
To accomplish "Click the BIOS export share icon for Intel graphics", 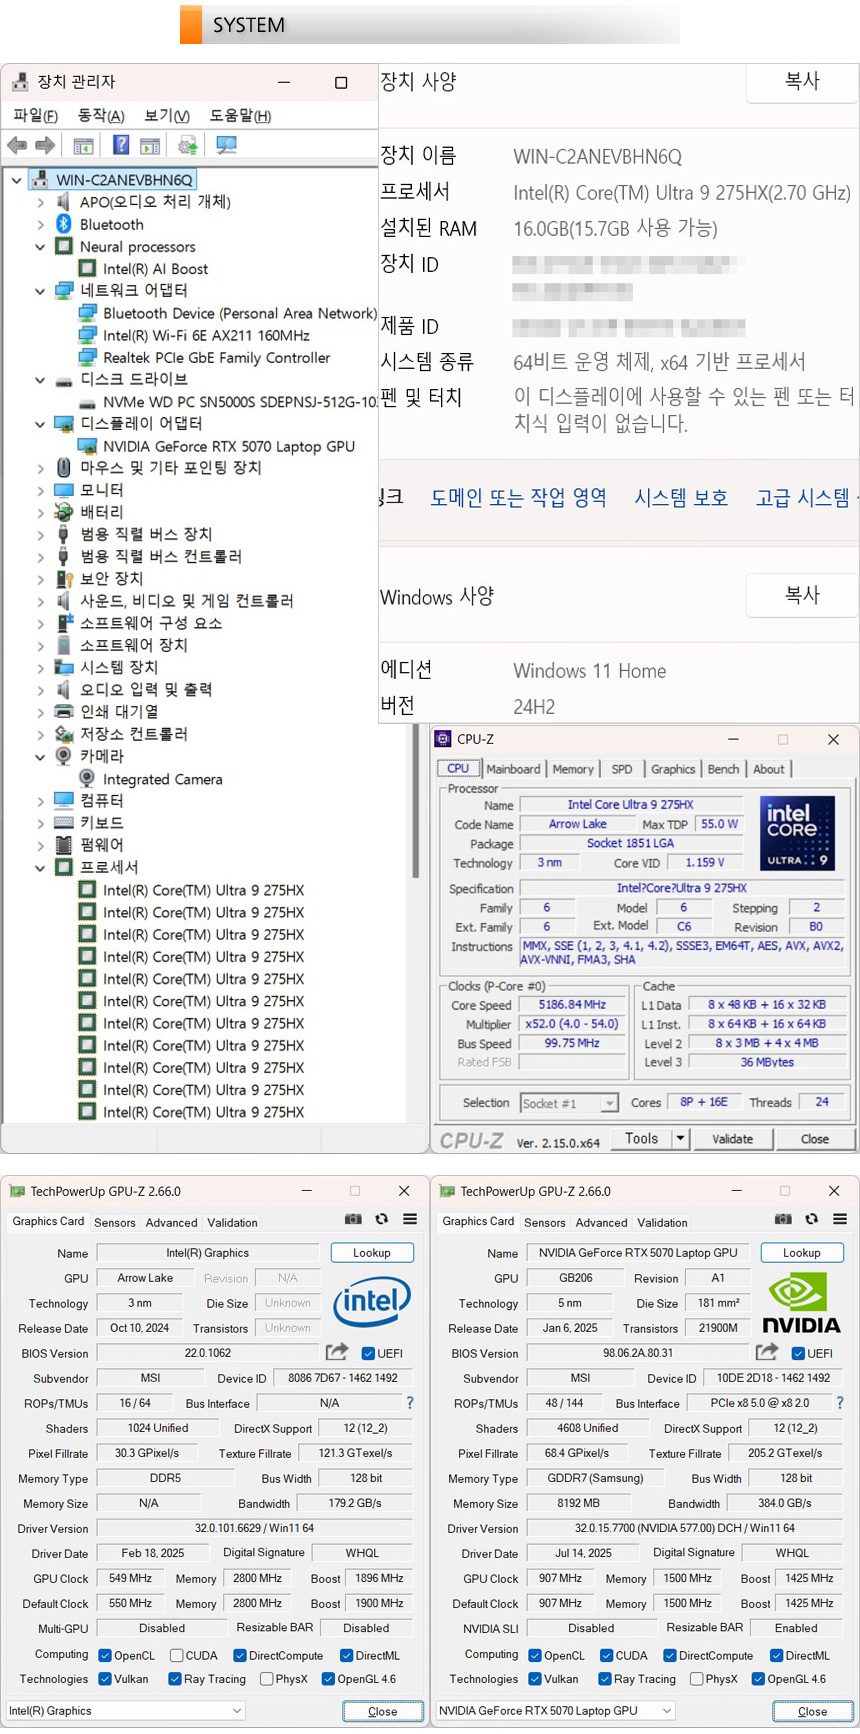I will [x=337, y=1352].
